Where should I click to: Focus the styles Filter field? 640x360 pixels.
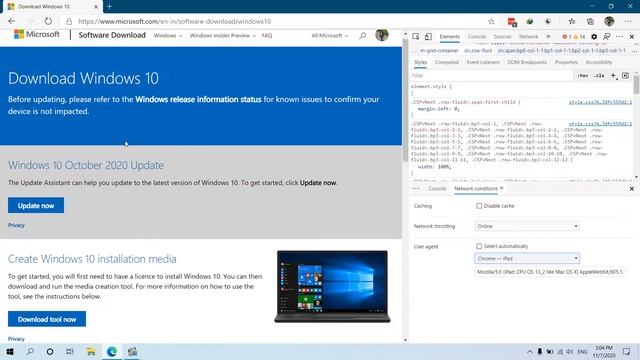(x=492, y=76)
